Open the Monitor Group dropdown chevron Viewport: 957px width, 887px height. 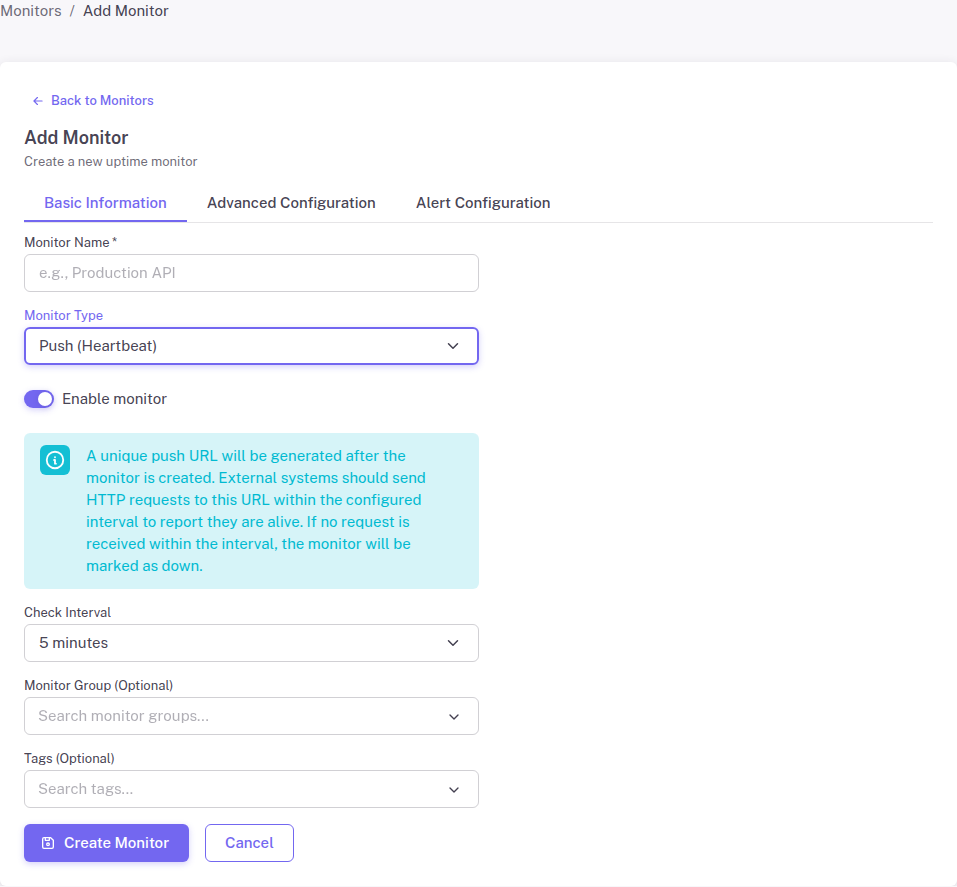click(453, 716)
